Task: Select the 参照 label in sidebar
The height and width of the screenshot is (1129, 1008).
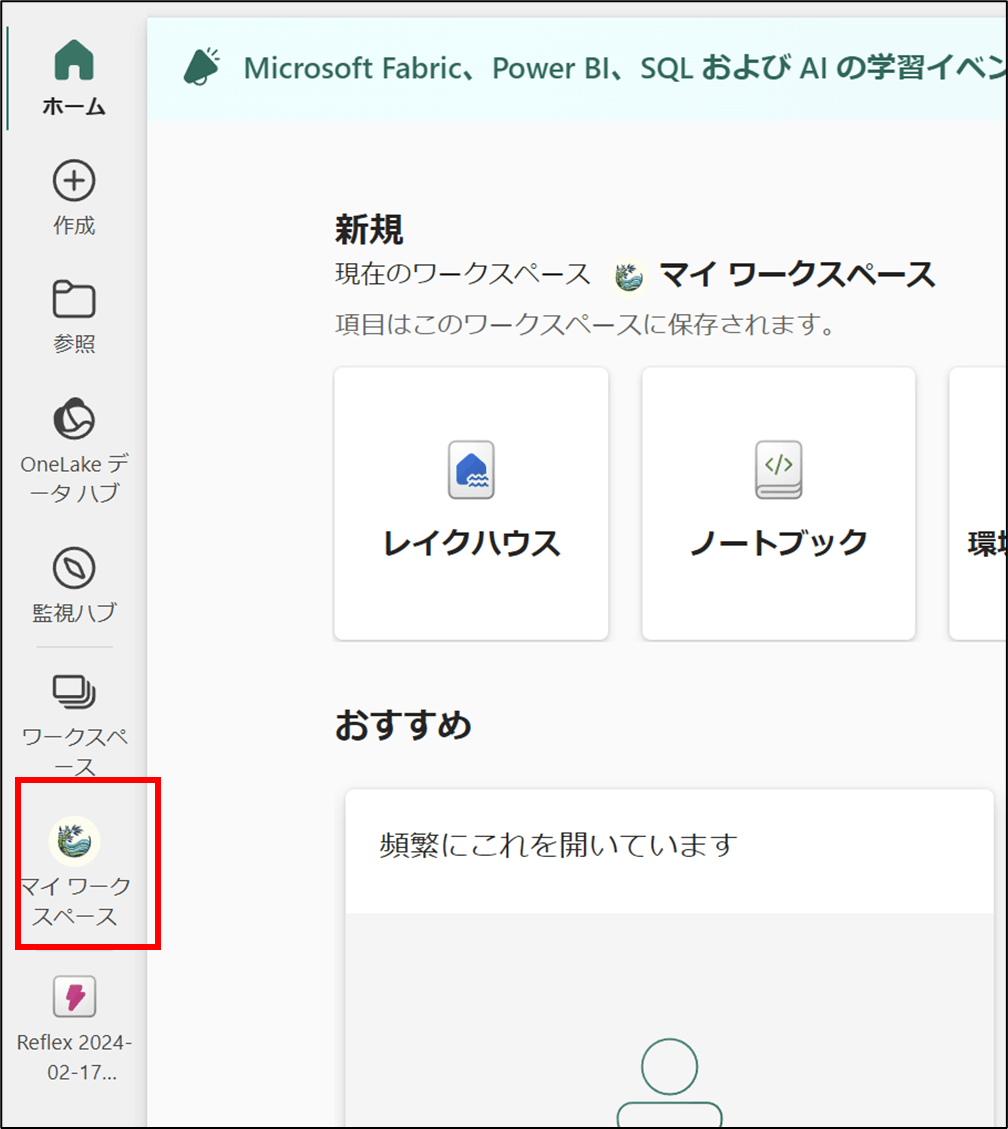Action: tap(74, 343)
